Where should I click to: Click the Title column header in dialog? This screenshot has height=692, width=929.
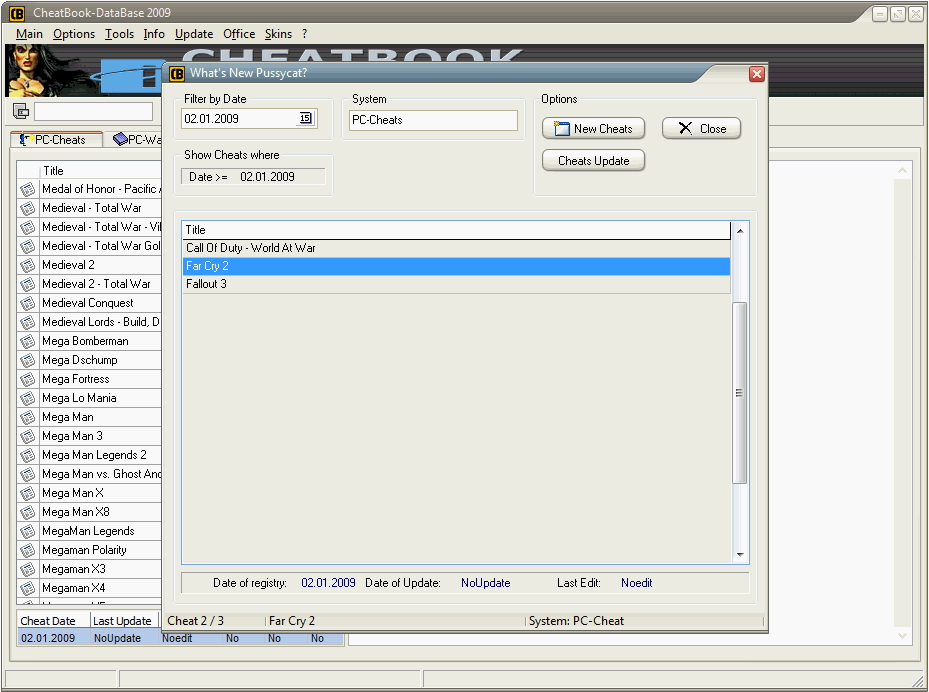(456, 230)
